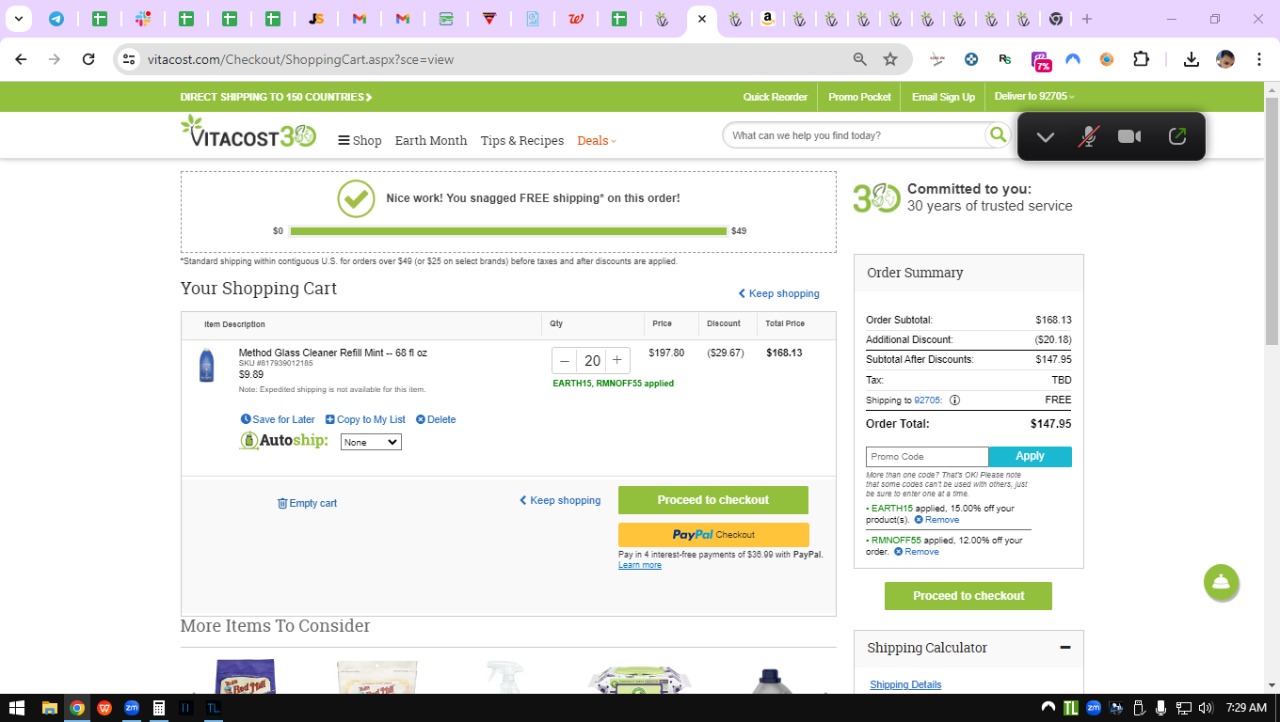
Task: Expand the Deals dropdown
Action: (x=597, y=141)
